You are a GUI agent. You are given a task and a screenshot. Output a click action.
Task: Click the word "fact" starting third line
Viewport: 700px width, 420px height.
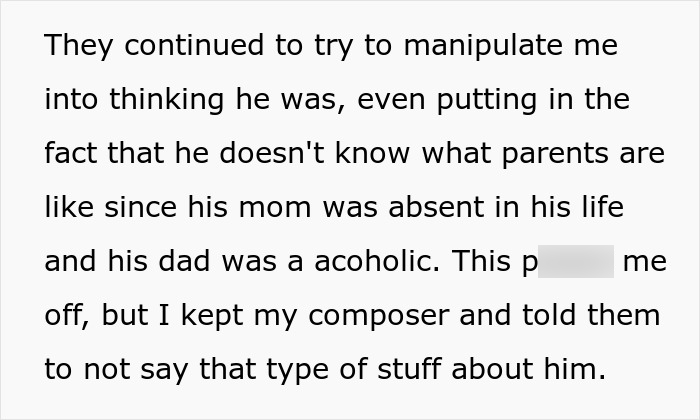[70, 154]
